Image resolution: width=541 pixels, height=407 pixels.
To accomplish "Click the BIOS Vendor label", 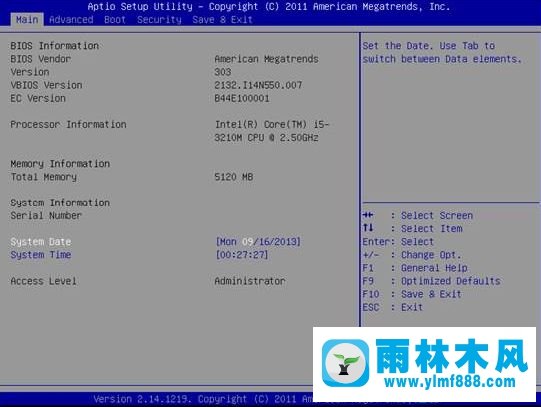I will 41,59.
